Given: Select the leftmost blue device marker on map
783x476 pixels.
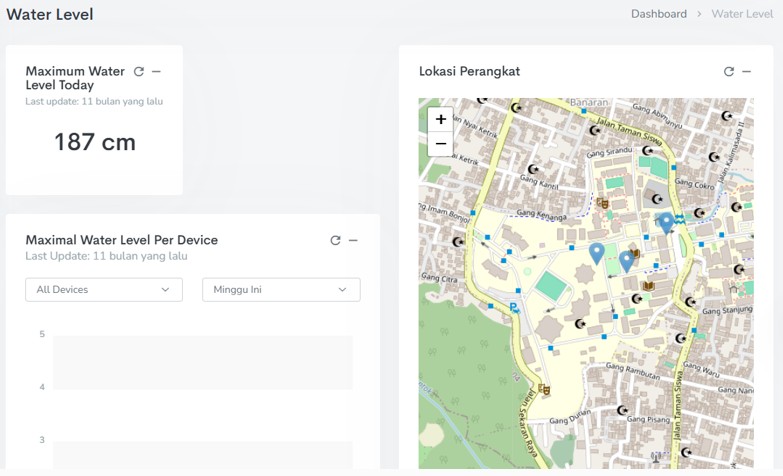Looking at the screenshot, I should 597,252.
